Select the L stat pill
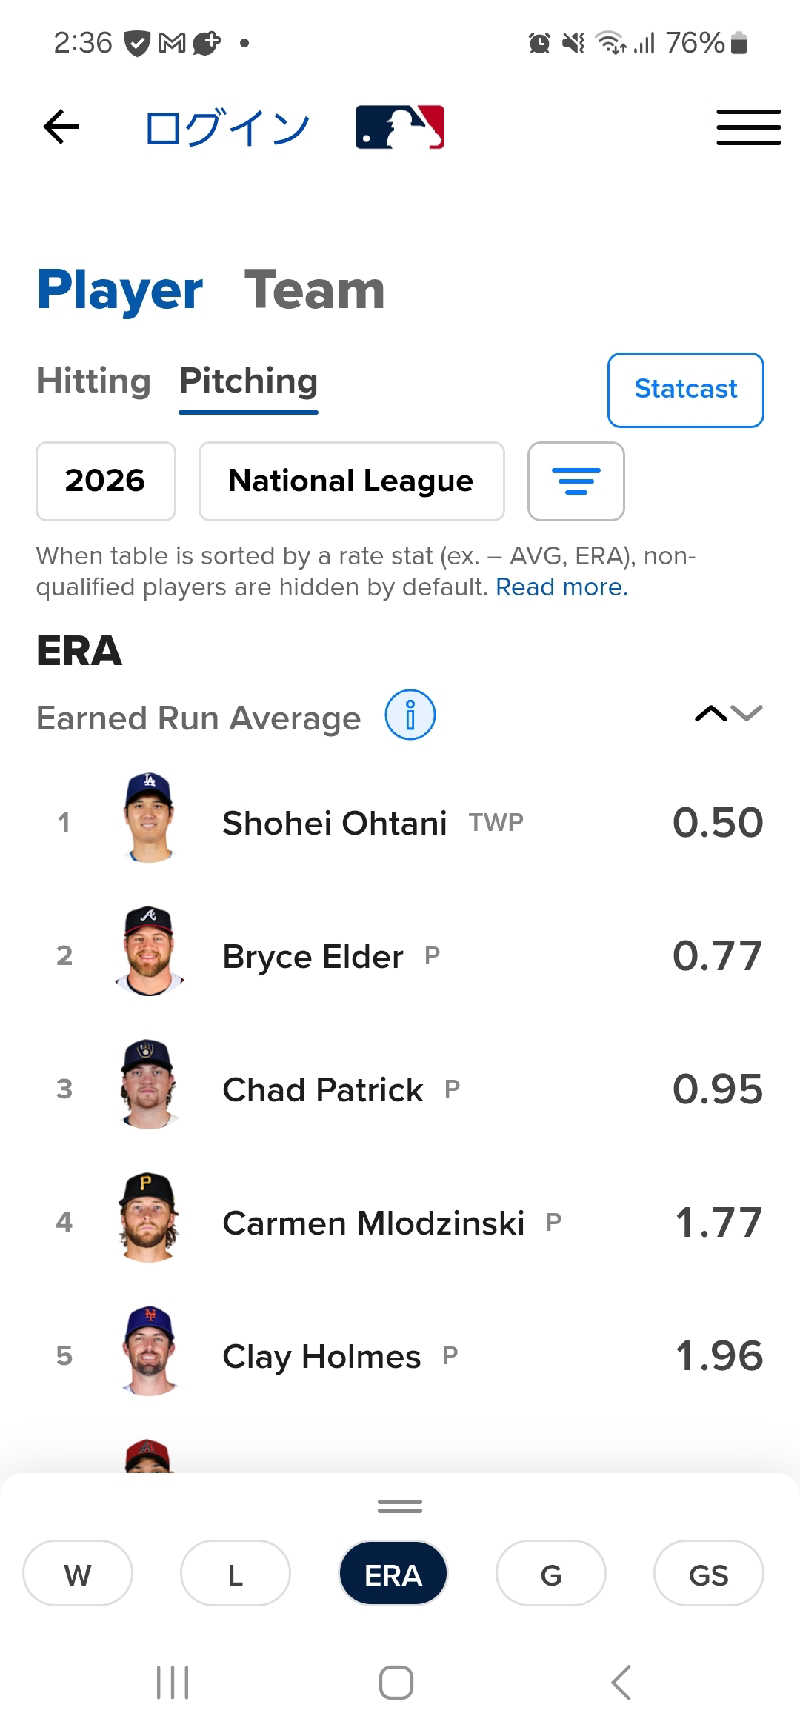Image resolution: width=800 pixels, height=1732 pixels. 235,1574
